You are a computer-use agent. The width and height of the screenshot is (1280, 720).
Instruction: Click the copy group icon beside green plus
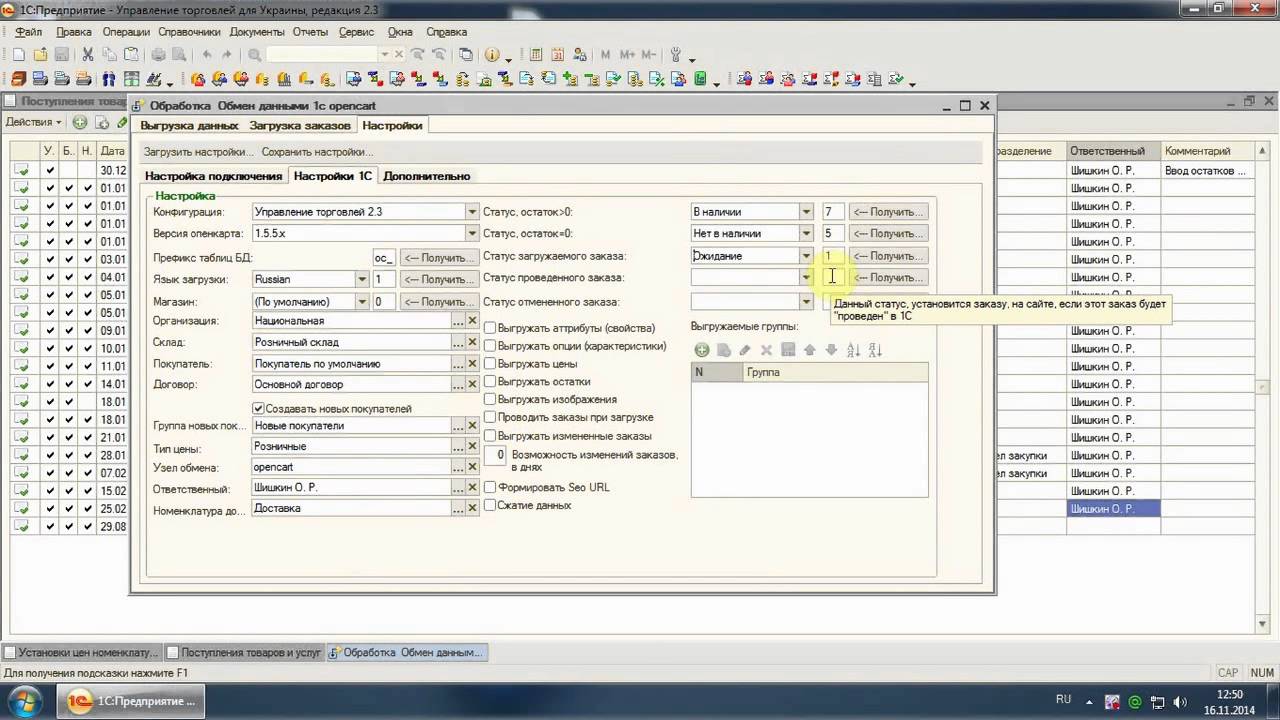(724, 350)
